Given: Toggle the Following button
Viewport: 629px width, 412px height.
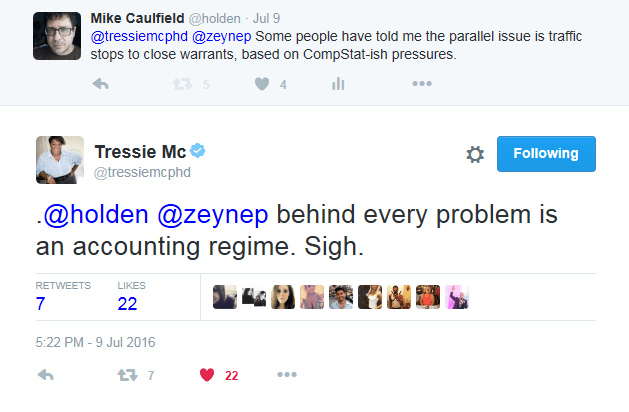Looking at the screenshot, I should 546,154.
